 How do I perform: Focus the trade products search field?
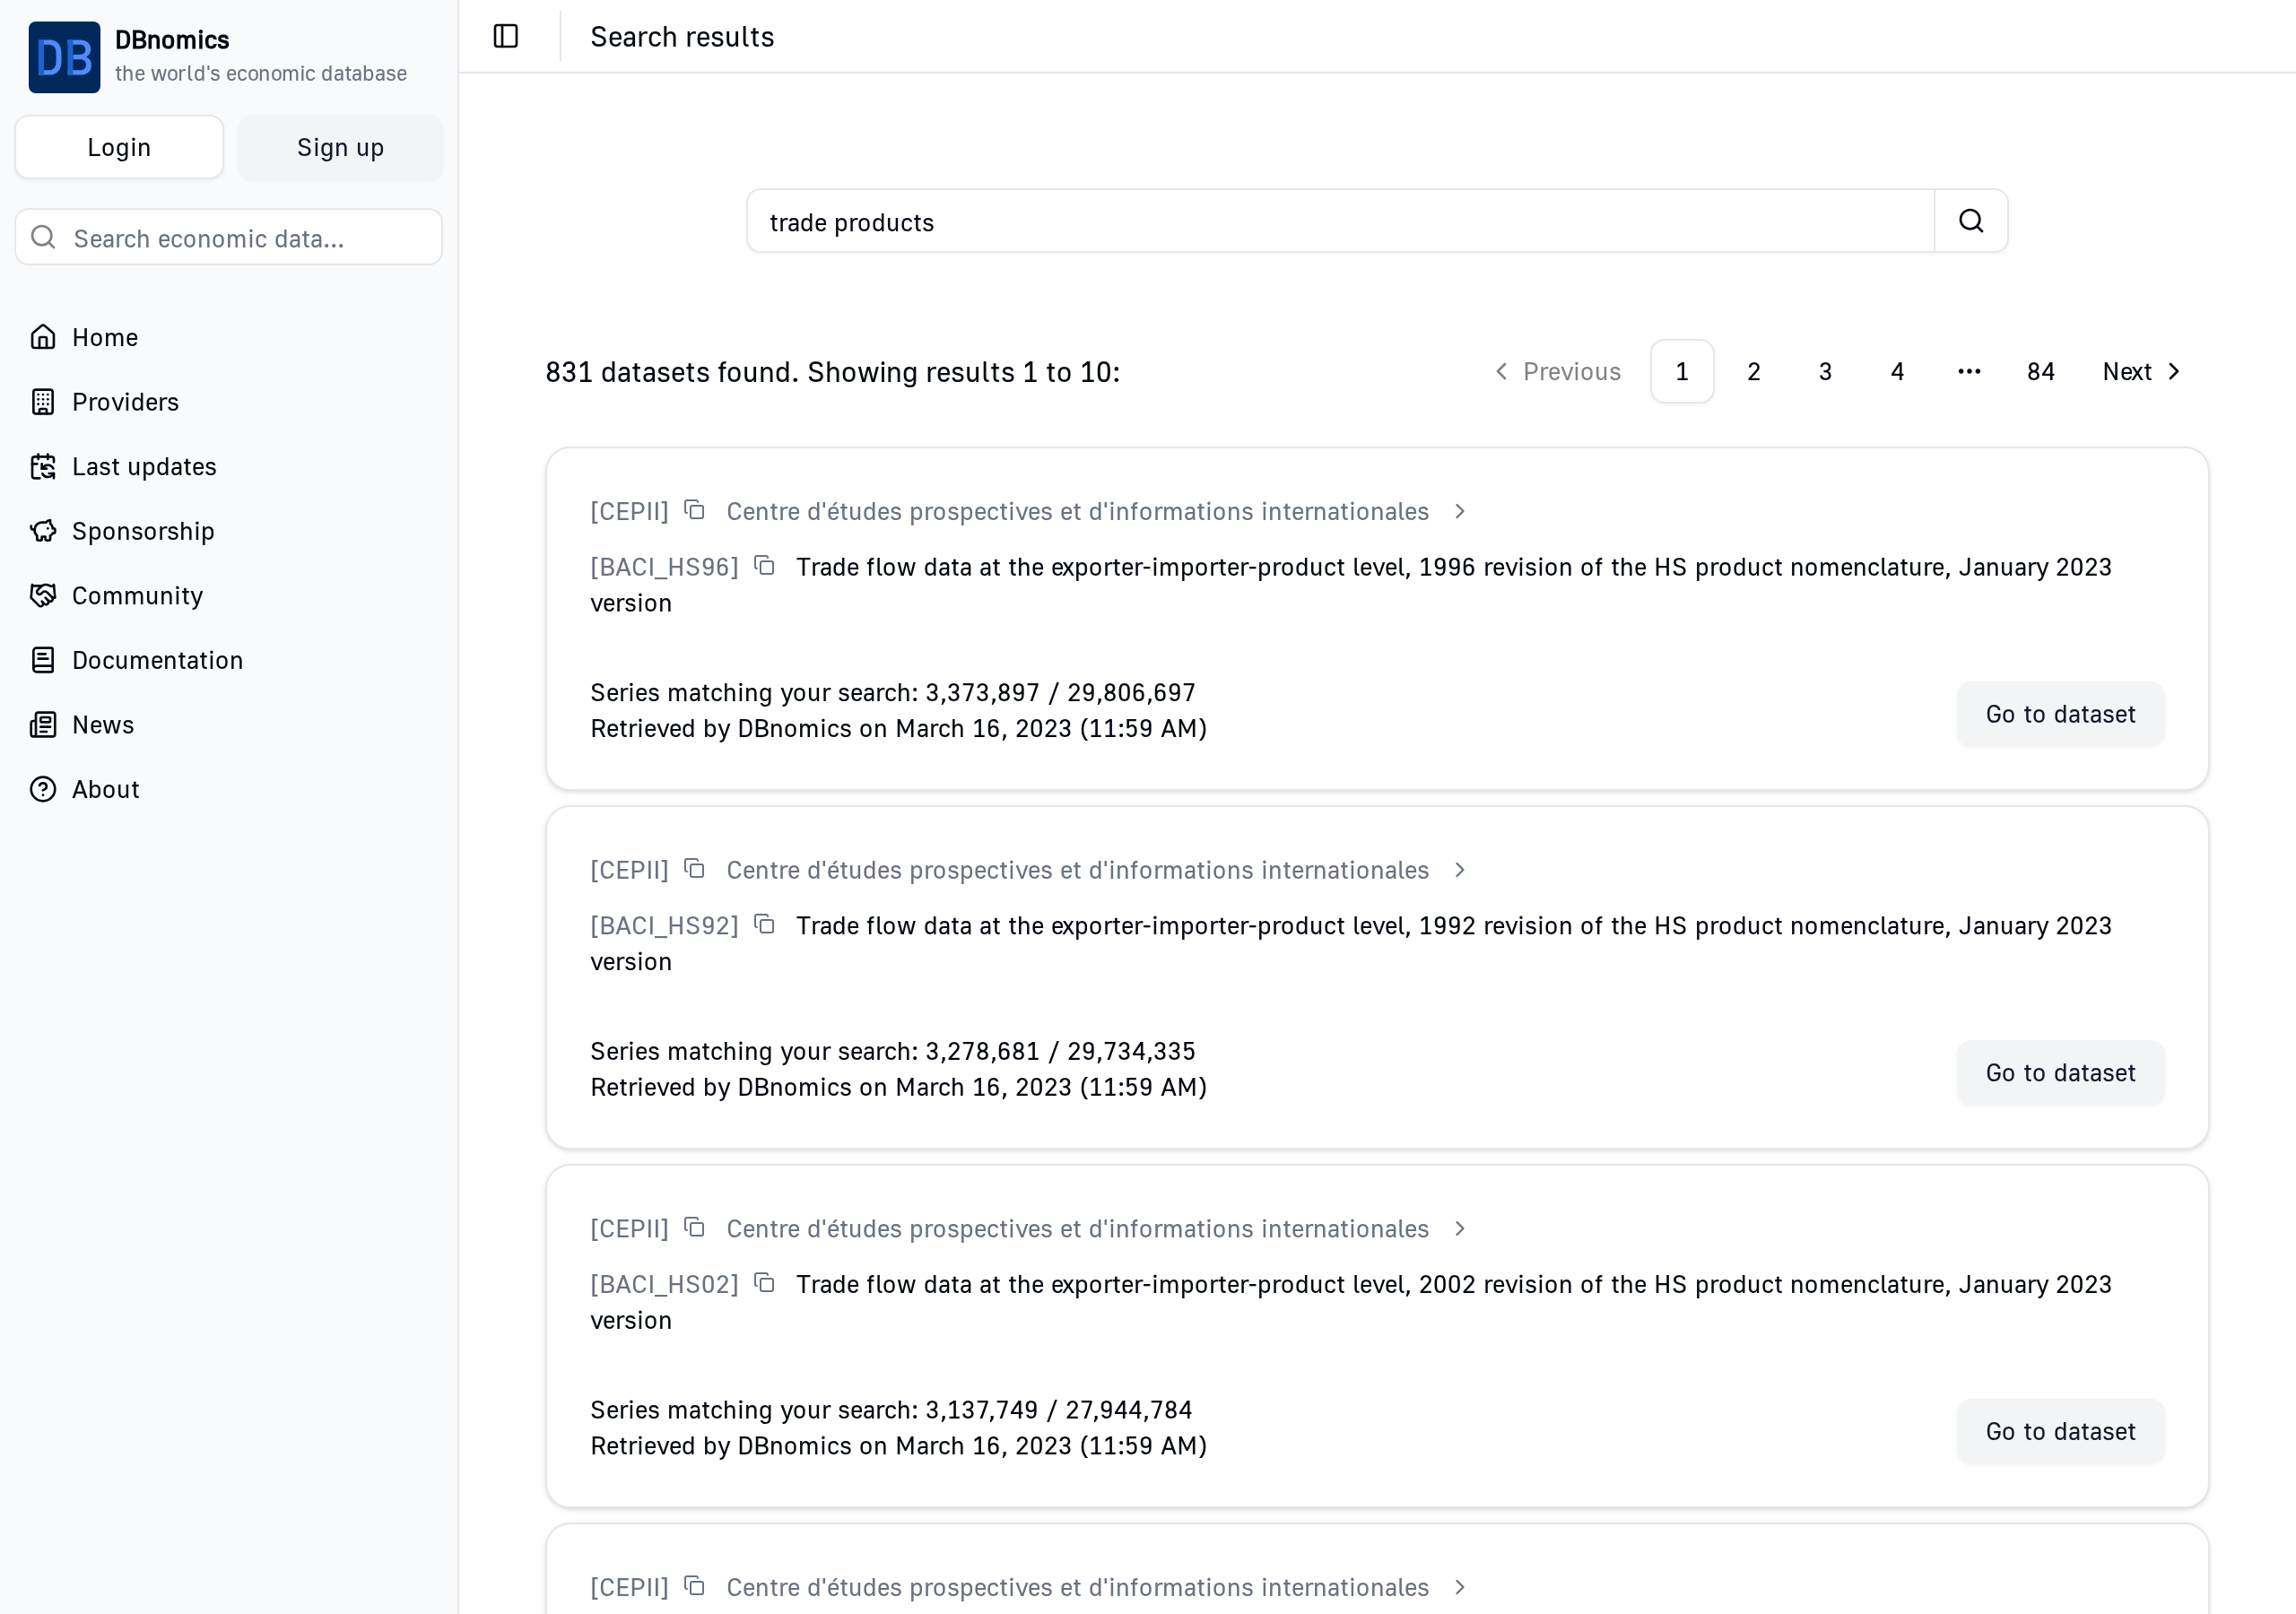(x=1340, y=221)
